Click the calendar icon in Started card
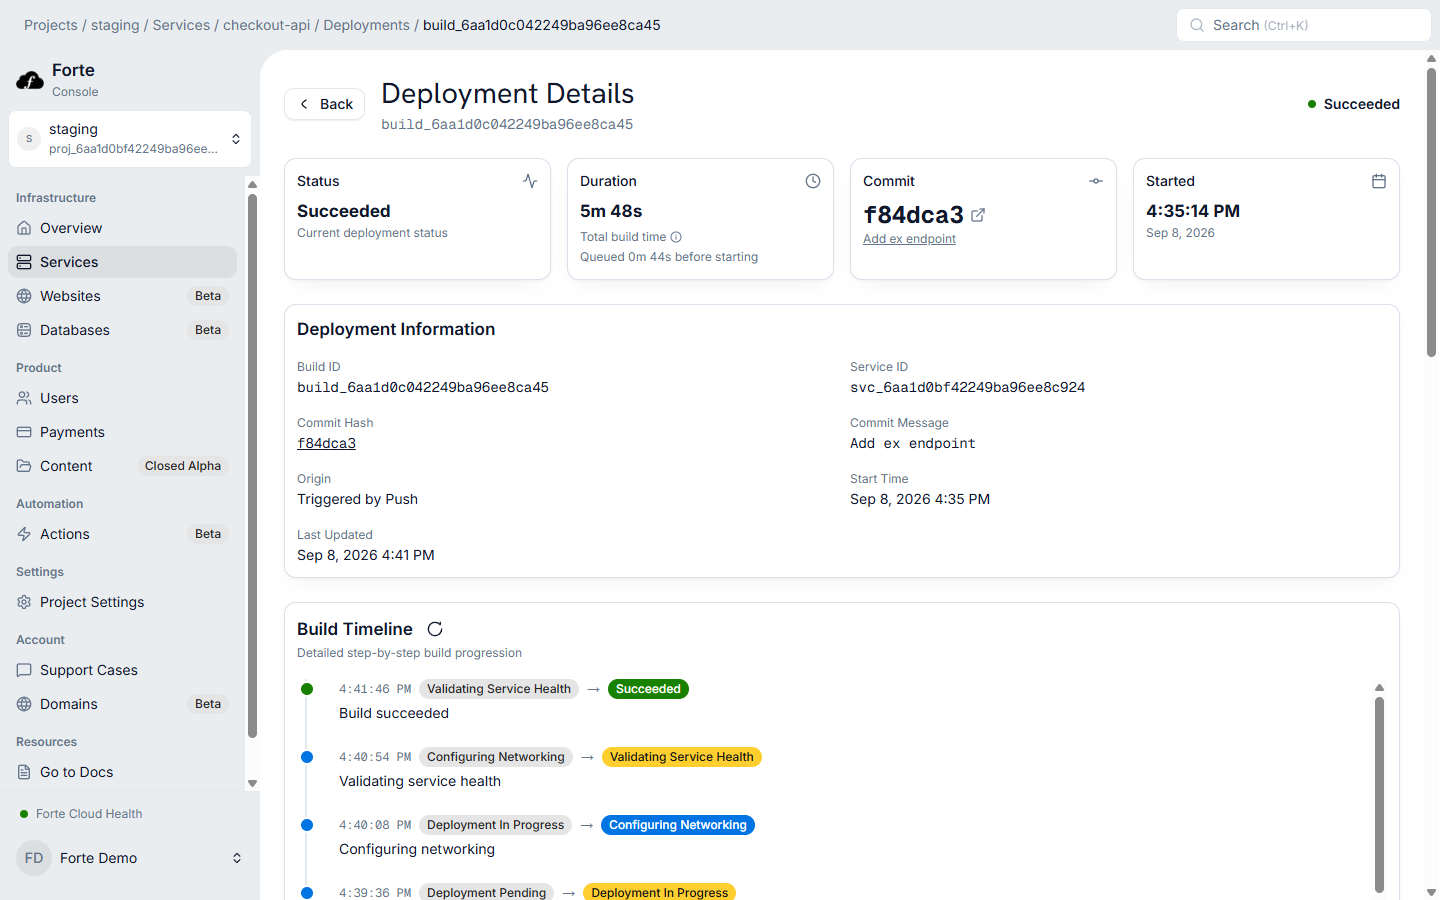 1379,181
